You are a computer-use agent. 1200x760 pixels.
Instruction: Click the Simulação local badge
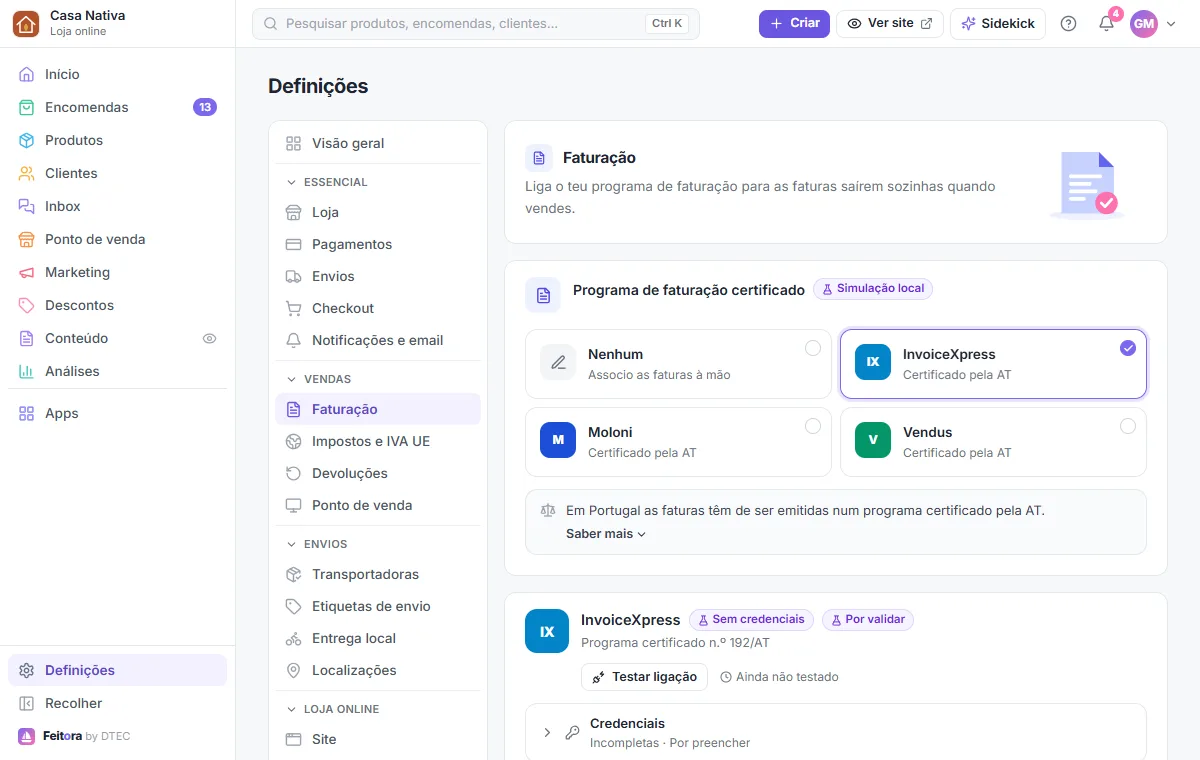coord(873,288)
